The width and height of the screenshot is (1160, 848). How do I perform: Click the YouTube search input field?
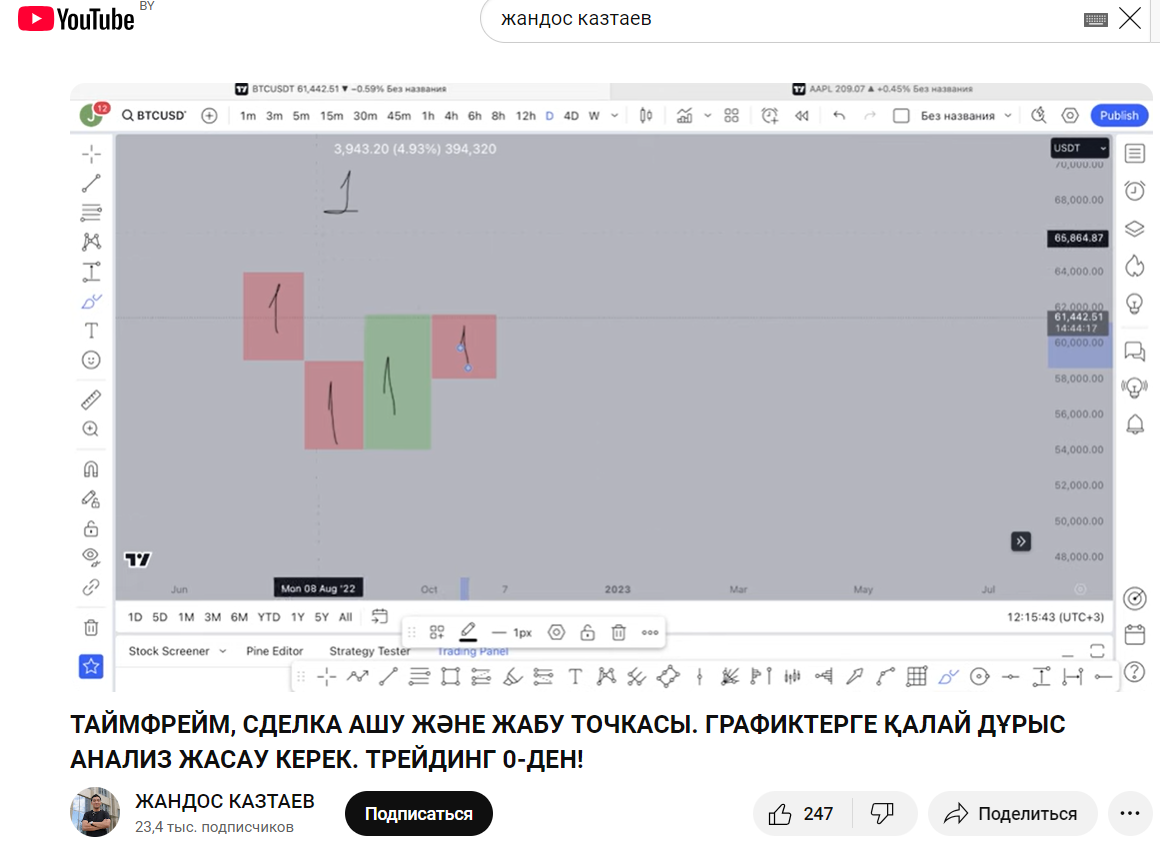(784, 18)
